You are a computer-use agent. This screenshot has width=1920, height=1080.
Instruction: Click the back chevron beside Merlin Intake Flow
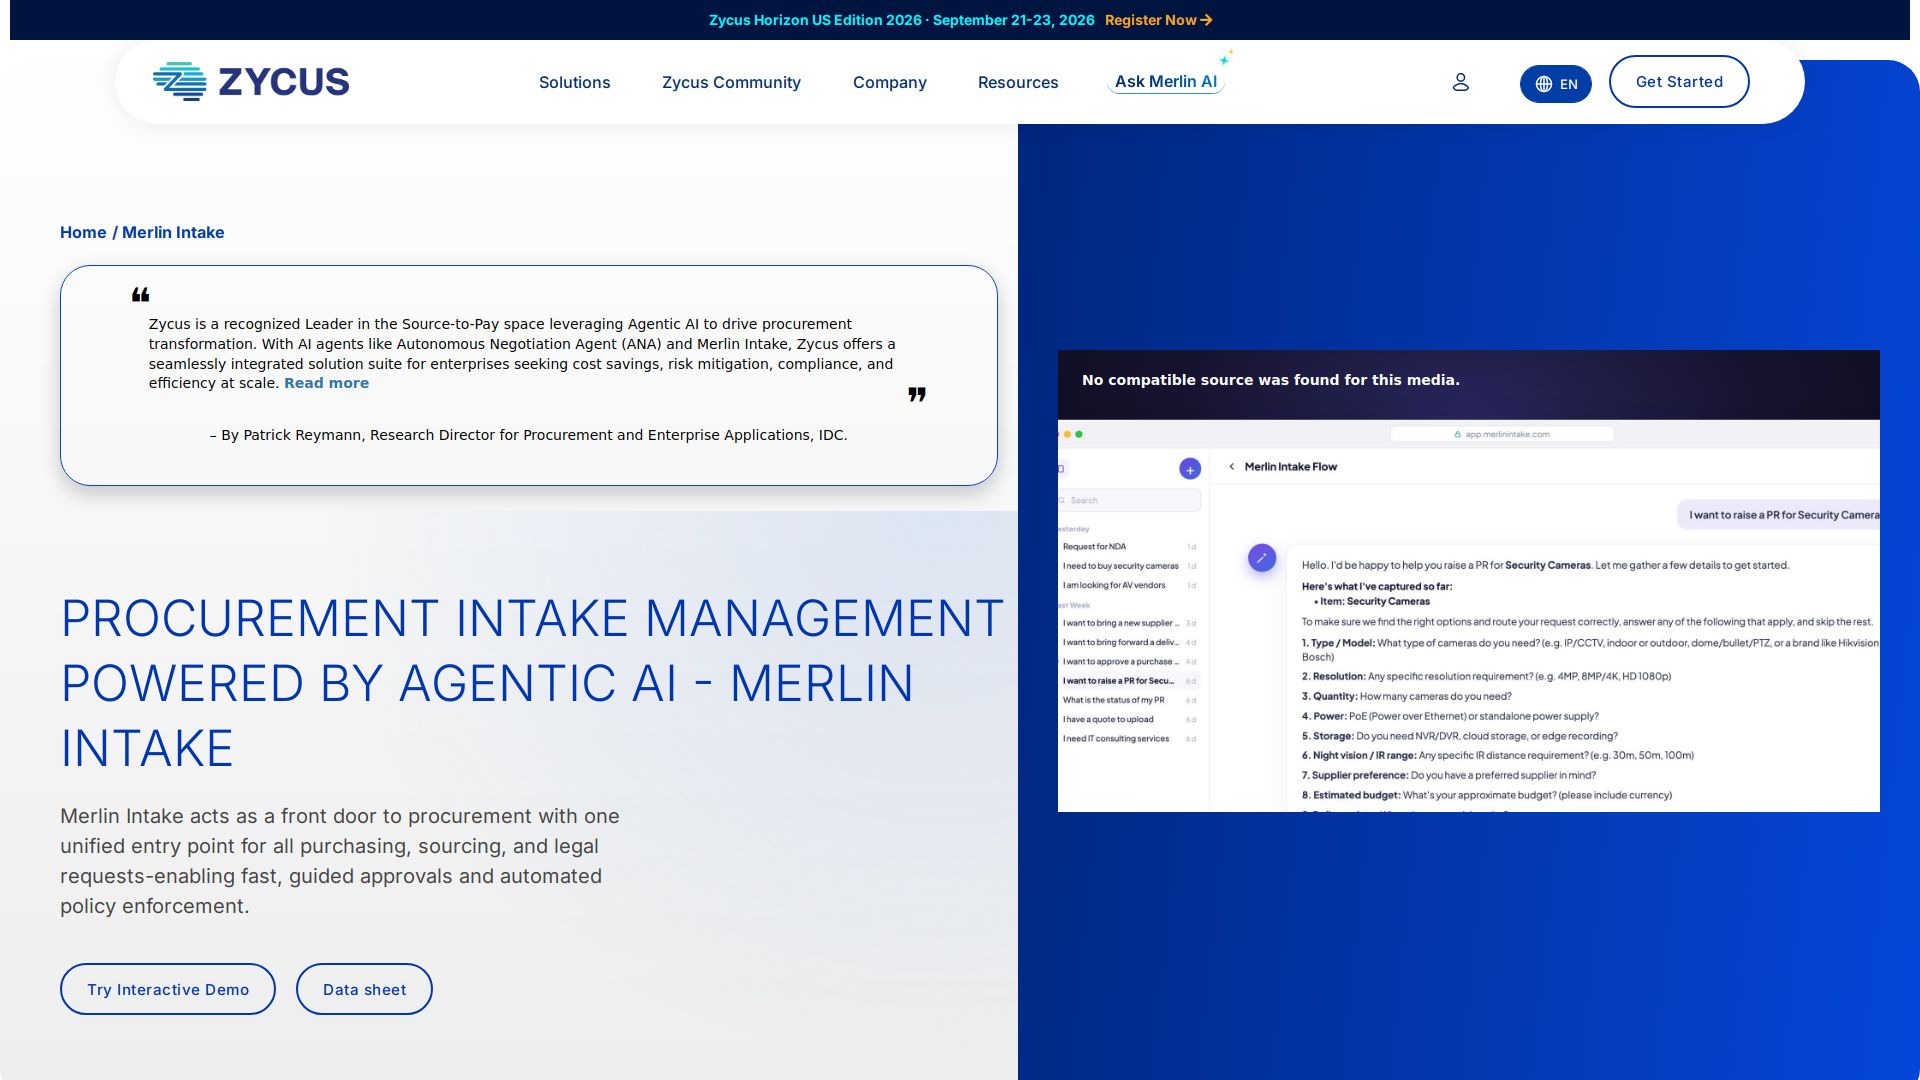point(1231,466)
